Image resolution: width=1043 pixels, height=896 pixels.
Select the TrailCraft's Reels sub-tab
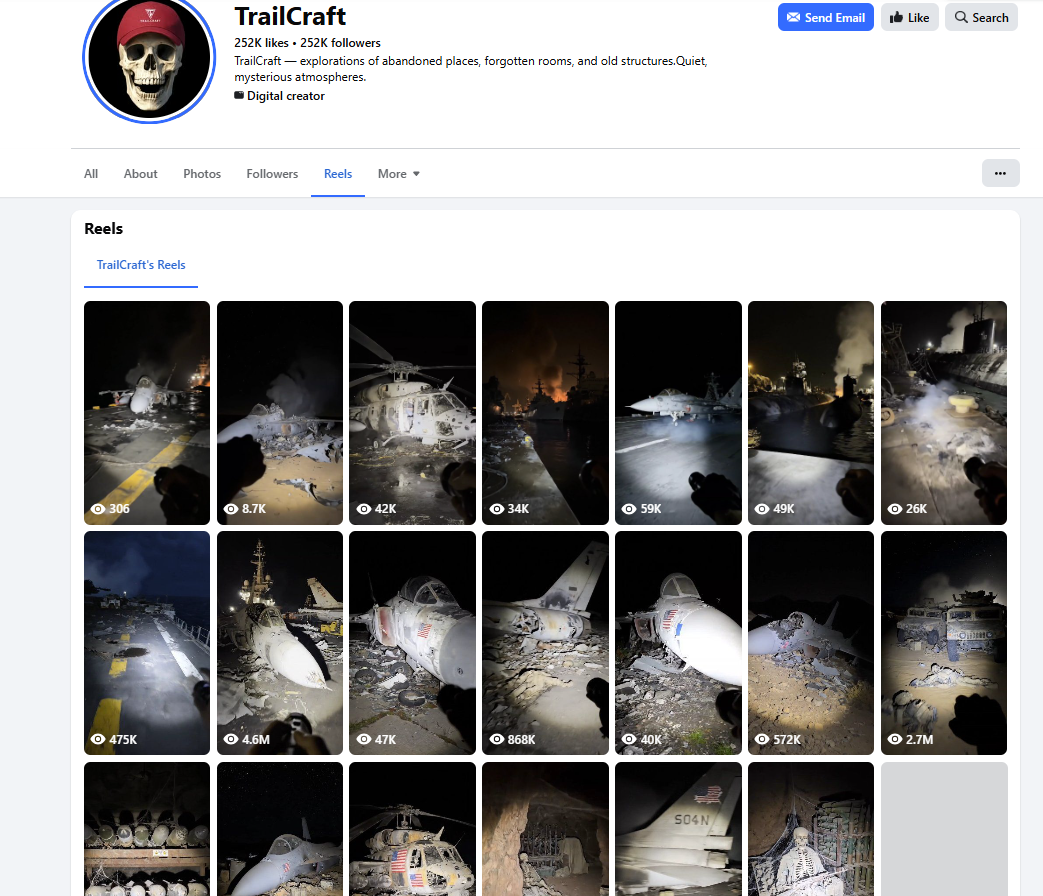[x=141, y=265]
